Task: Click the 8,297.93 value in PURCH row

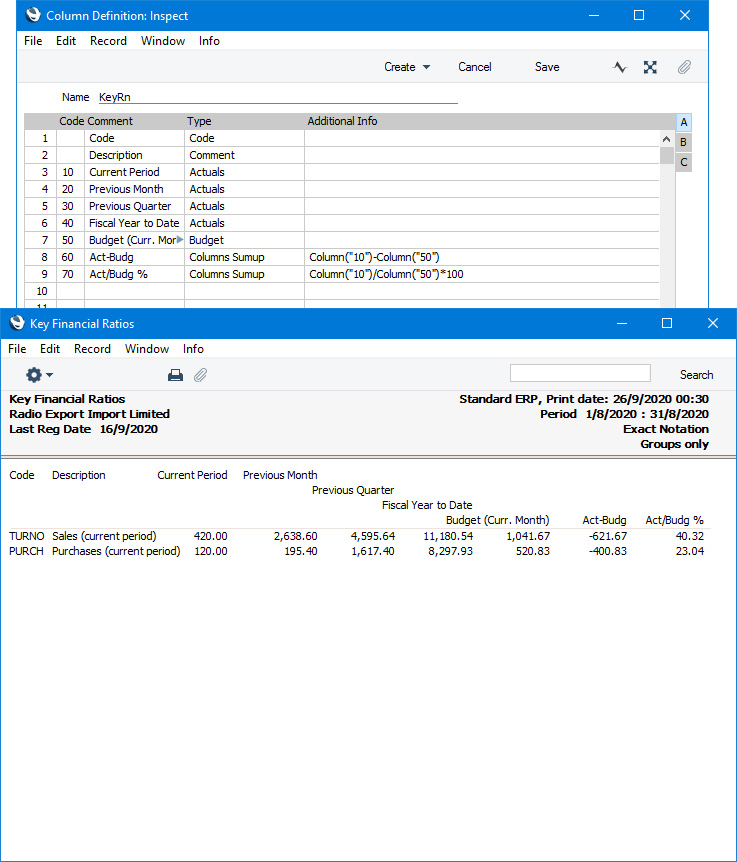Action: 450,551
